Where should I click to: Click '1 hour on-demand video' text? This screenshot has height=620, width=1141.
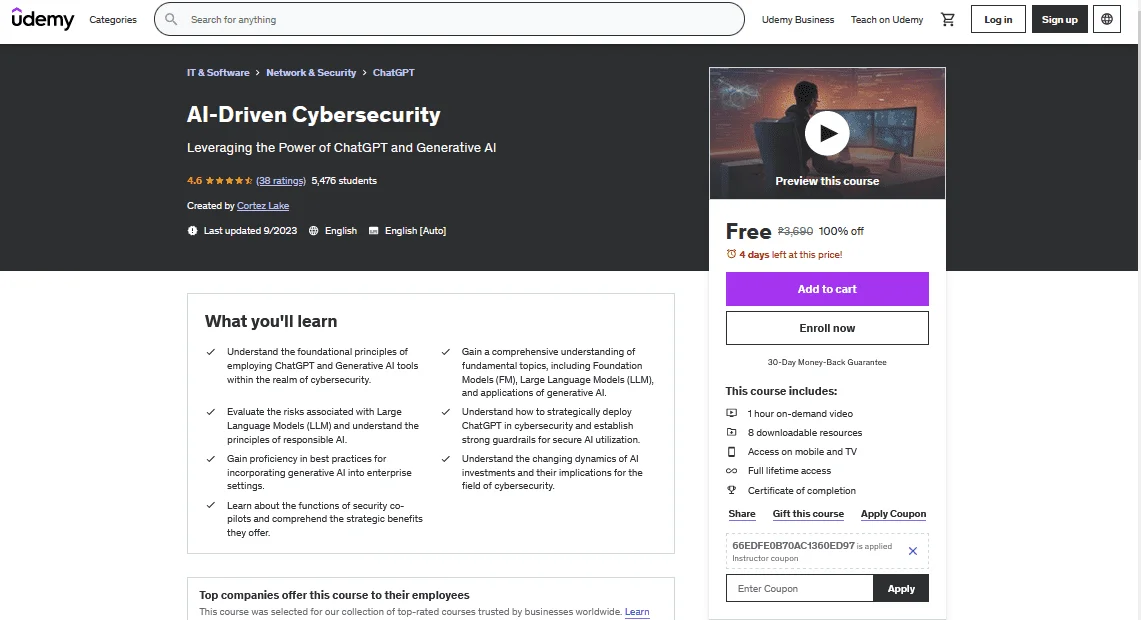[x=800, y=413]
